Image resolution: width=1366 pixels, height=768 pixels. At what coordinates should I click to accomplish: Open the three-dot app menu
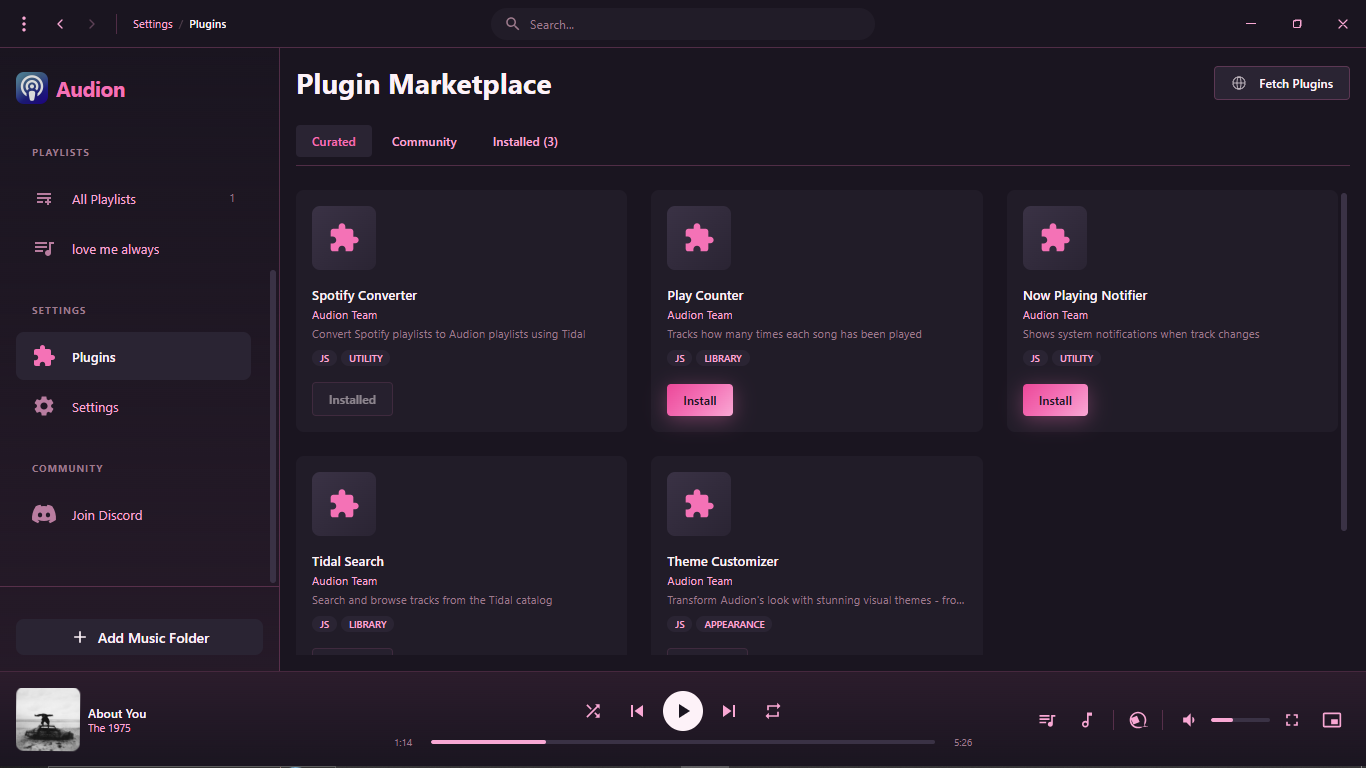point(24,24)
